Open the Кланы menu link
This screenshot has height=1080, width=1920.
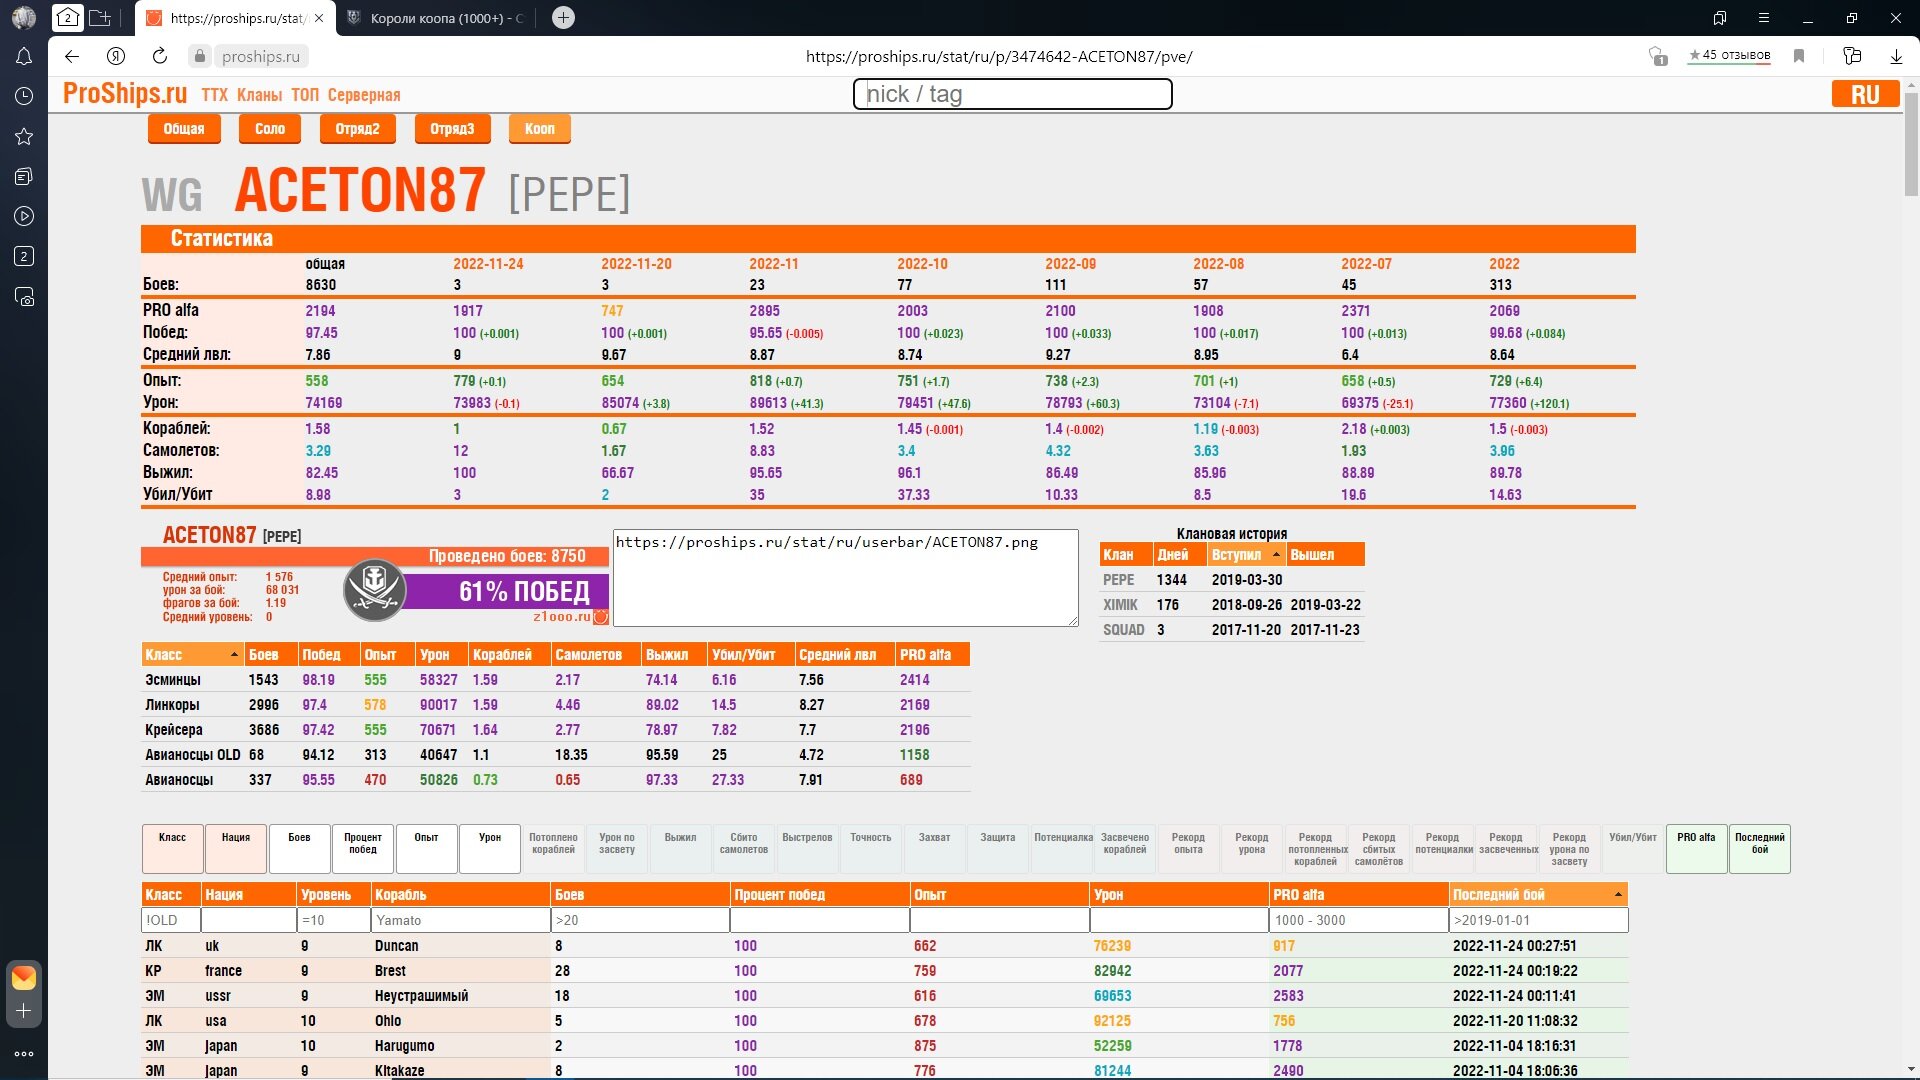point(259,95)
